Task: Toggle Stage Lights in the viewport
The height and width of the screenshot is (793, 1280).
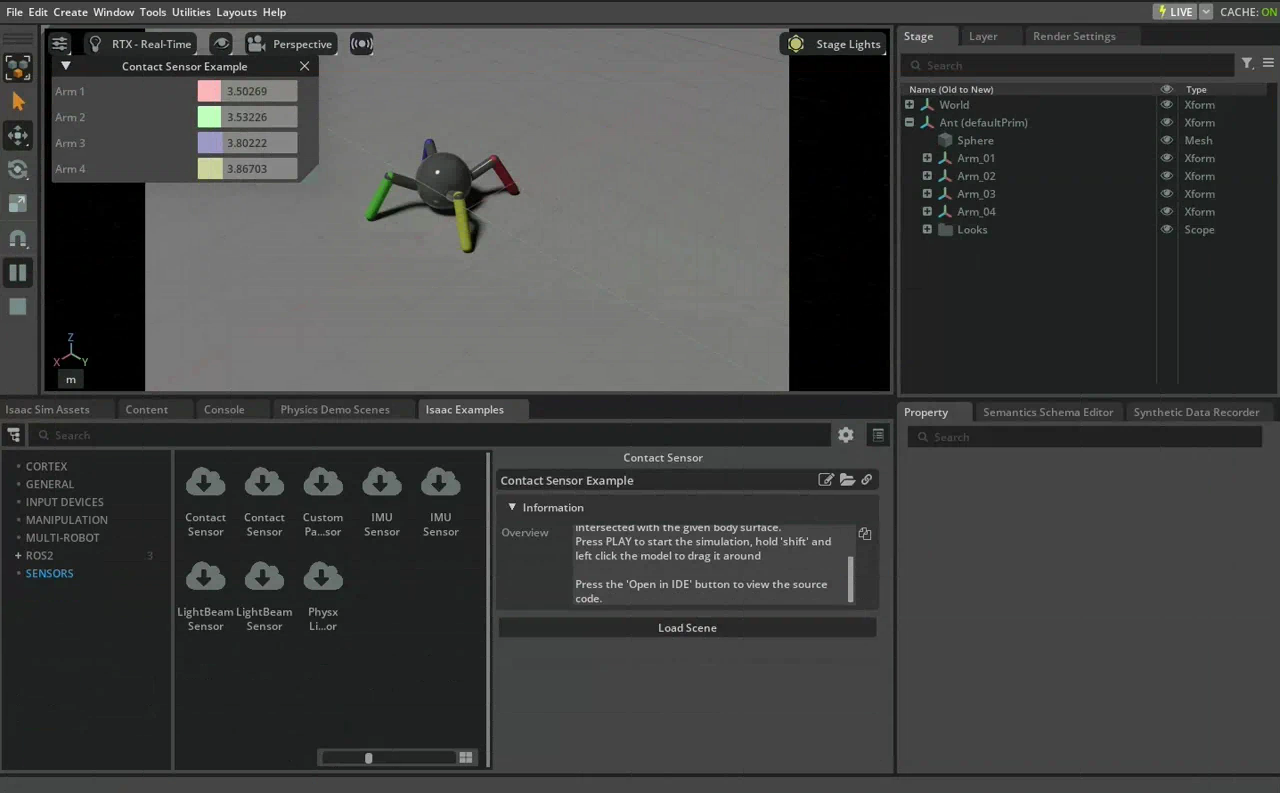Action: (834, 43)
